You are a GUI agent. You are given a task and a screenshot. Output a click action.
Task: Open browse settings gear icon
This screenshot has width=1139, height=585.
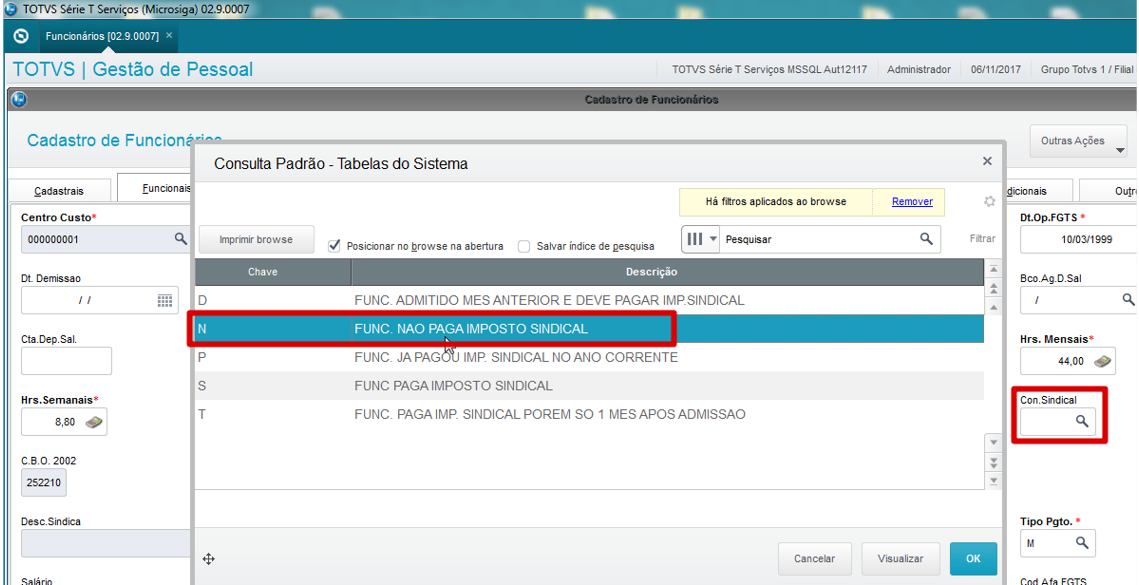point(989,201)
